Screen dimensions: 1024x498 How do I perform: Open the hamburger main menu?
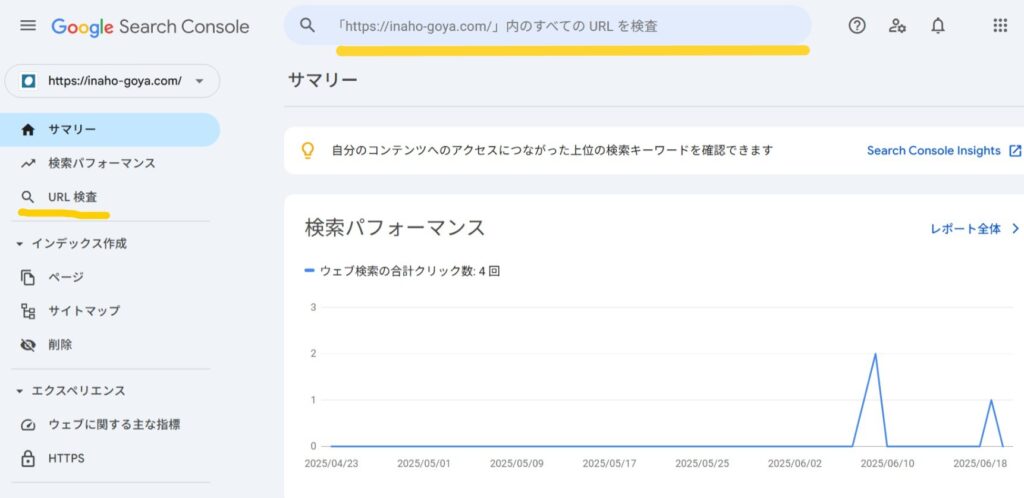point(28,26)
